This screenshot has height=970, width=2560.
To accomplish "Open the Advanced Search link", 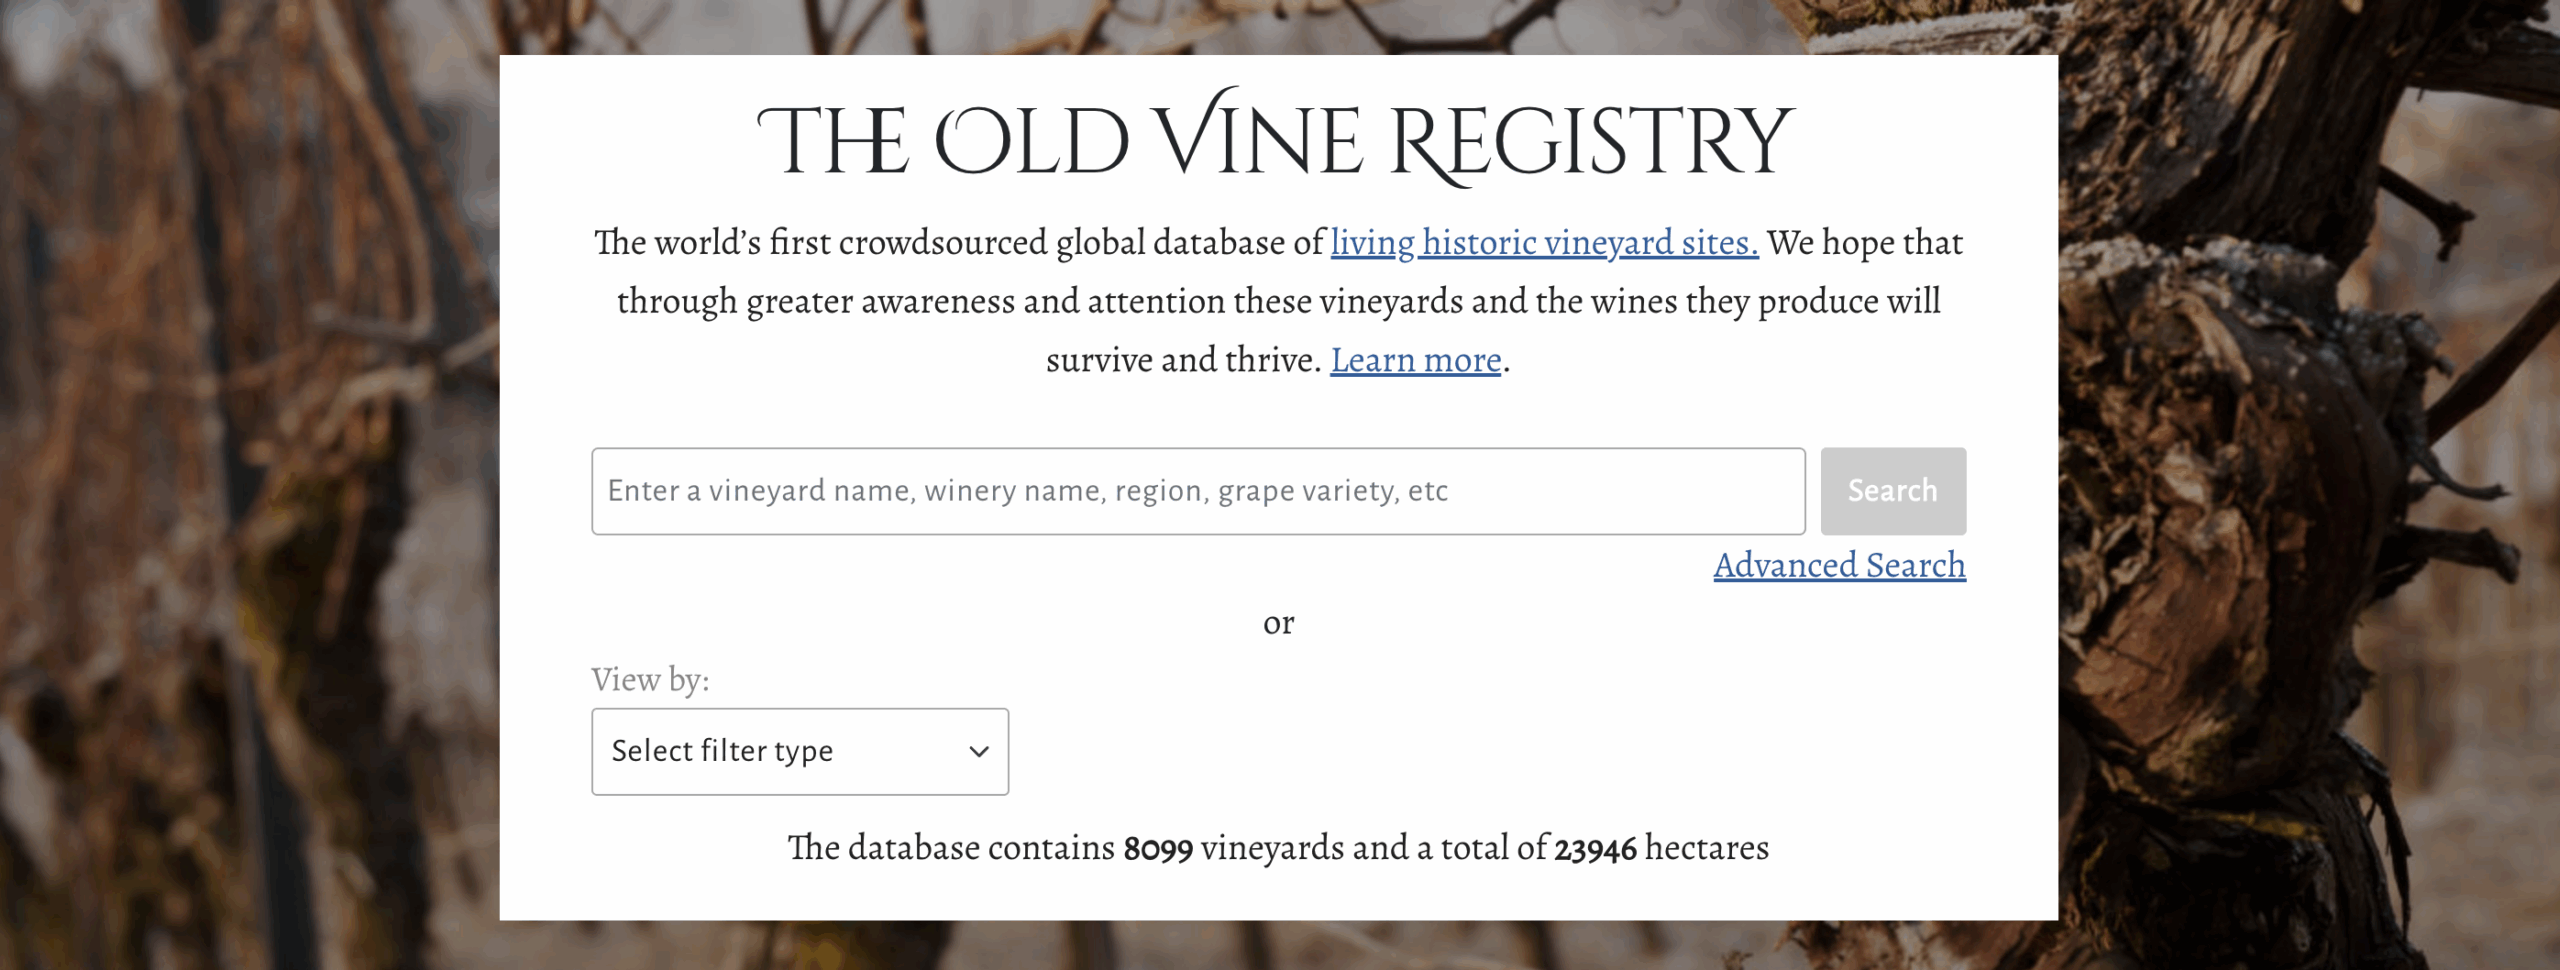I will pos(1839,566).
